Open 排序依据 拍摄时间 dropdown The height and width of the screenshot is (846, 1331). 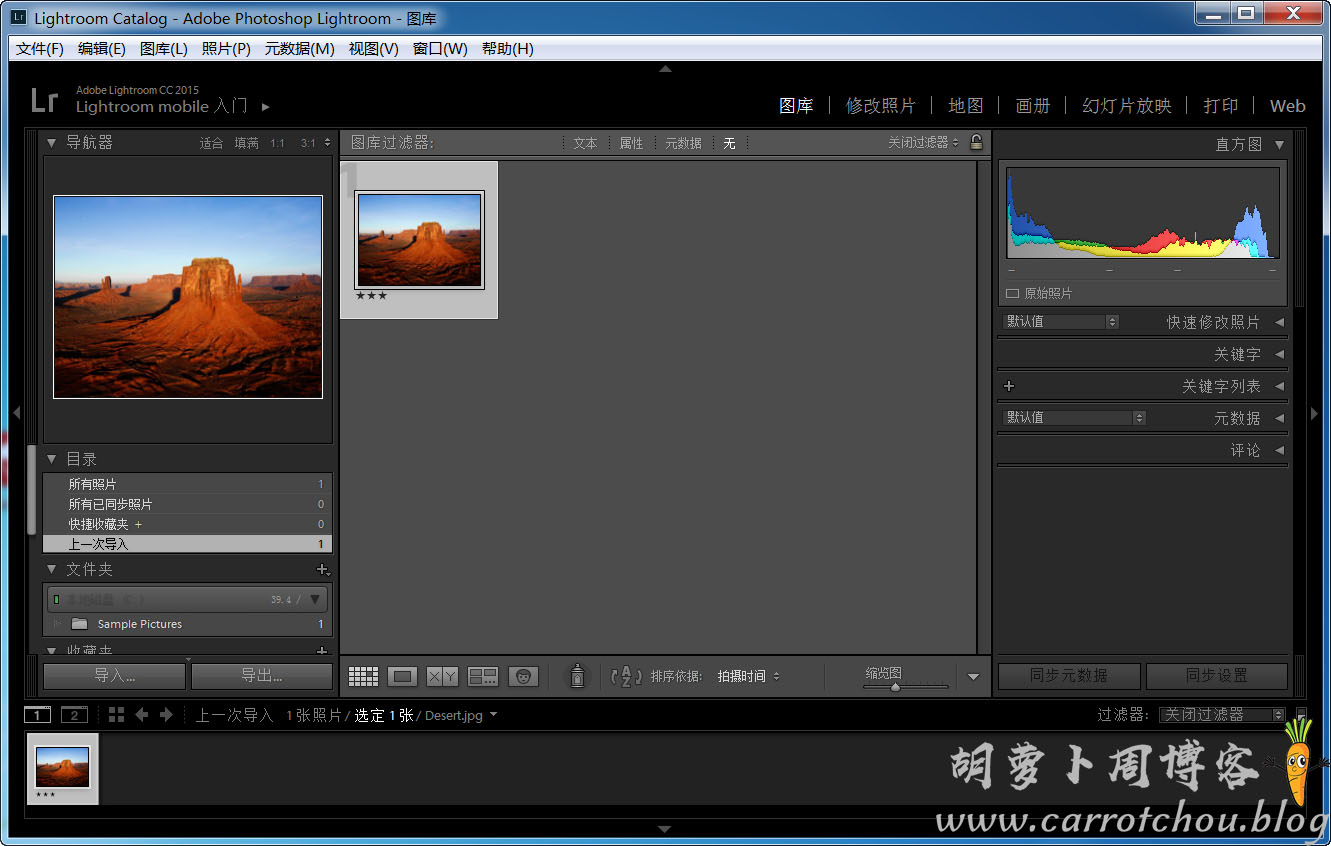coord(748,677)
